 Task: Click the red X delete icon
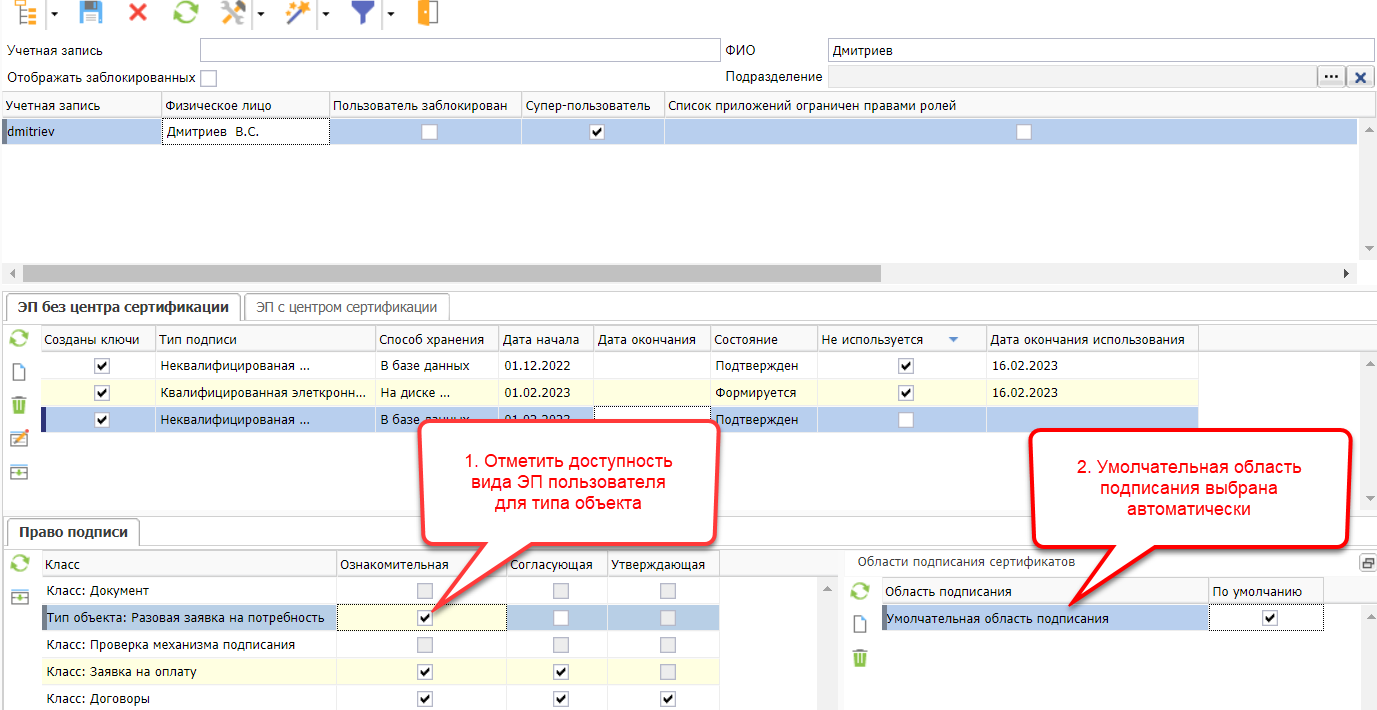coord(138,12)
